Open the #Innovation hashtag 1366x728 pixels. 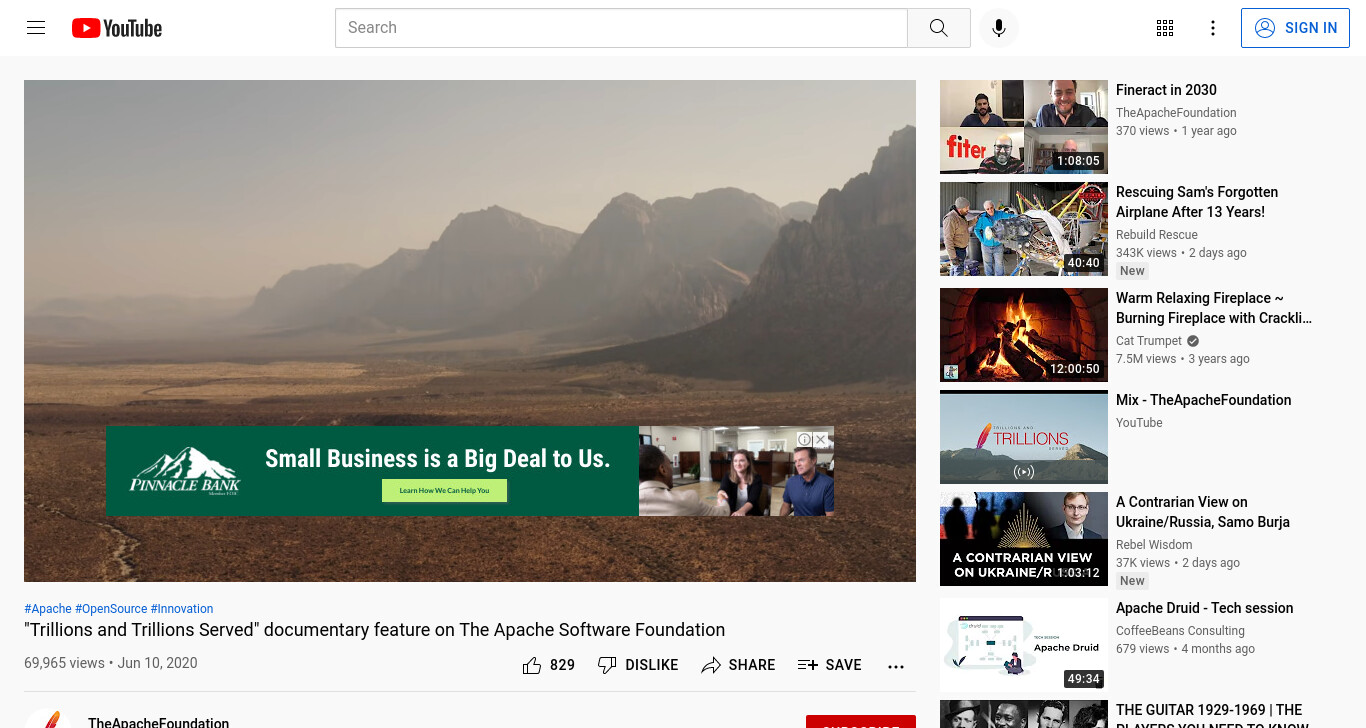click(x=182, y=609)
